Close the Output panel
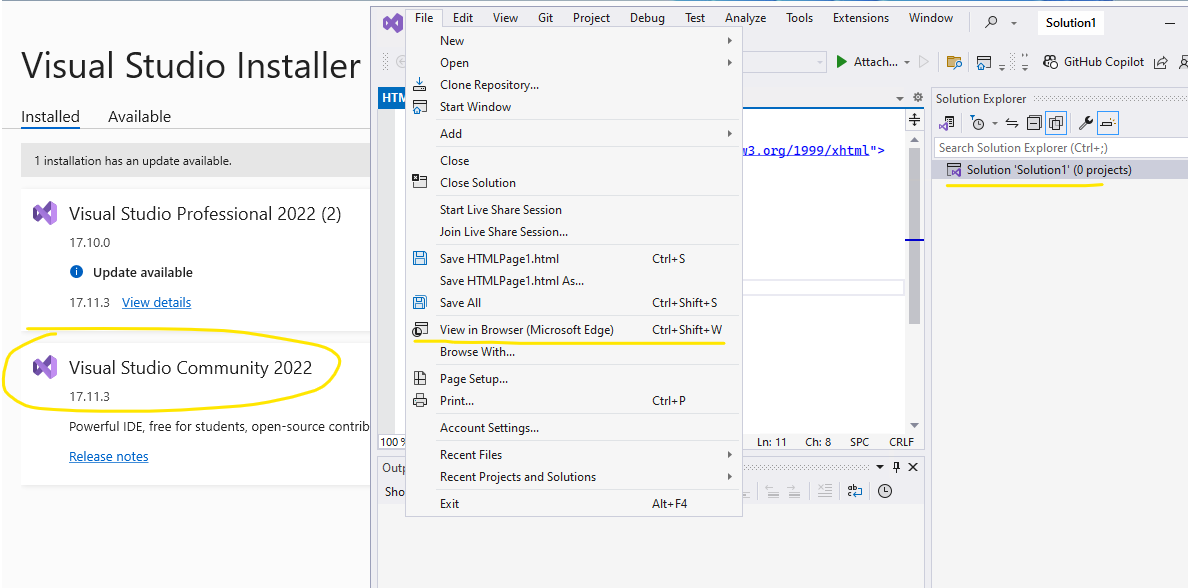This screenshot has height=588, width=1188. [913, 468]
